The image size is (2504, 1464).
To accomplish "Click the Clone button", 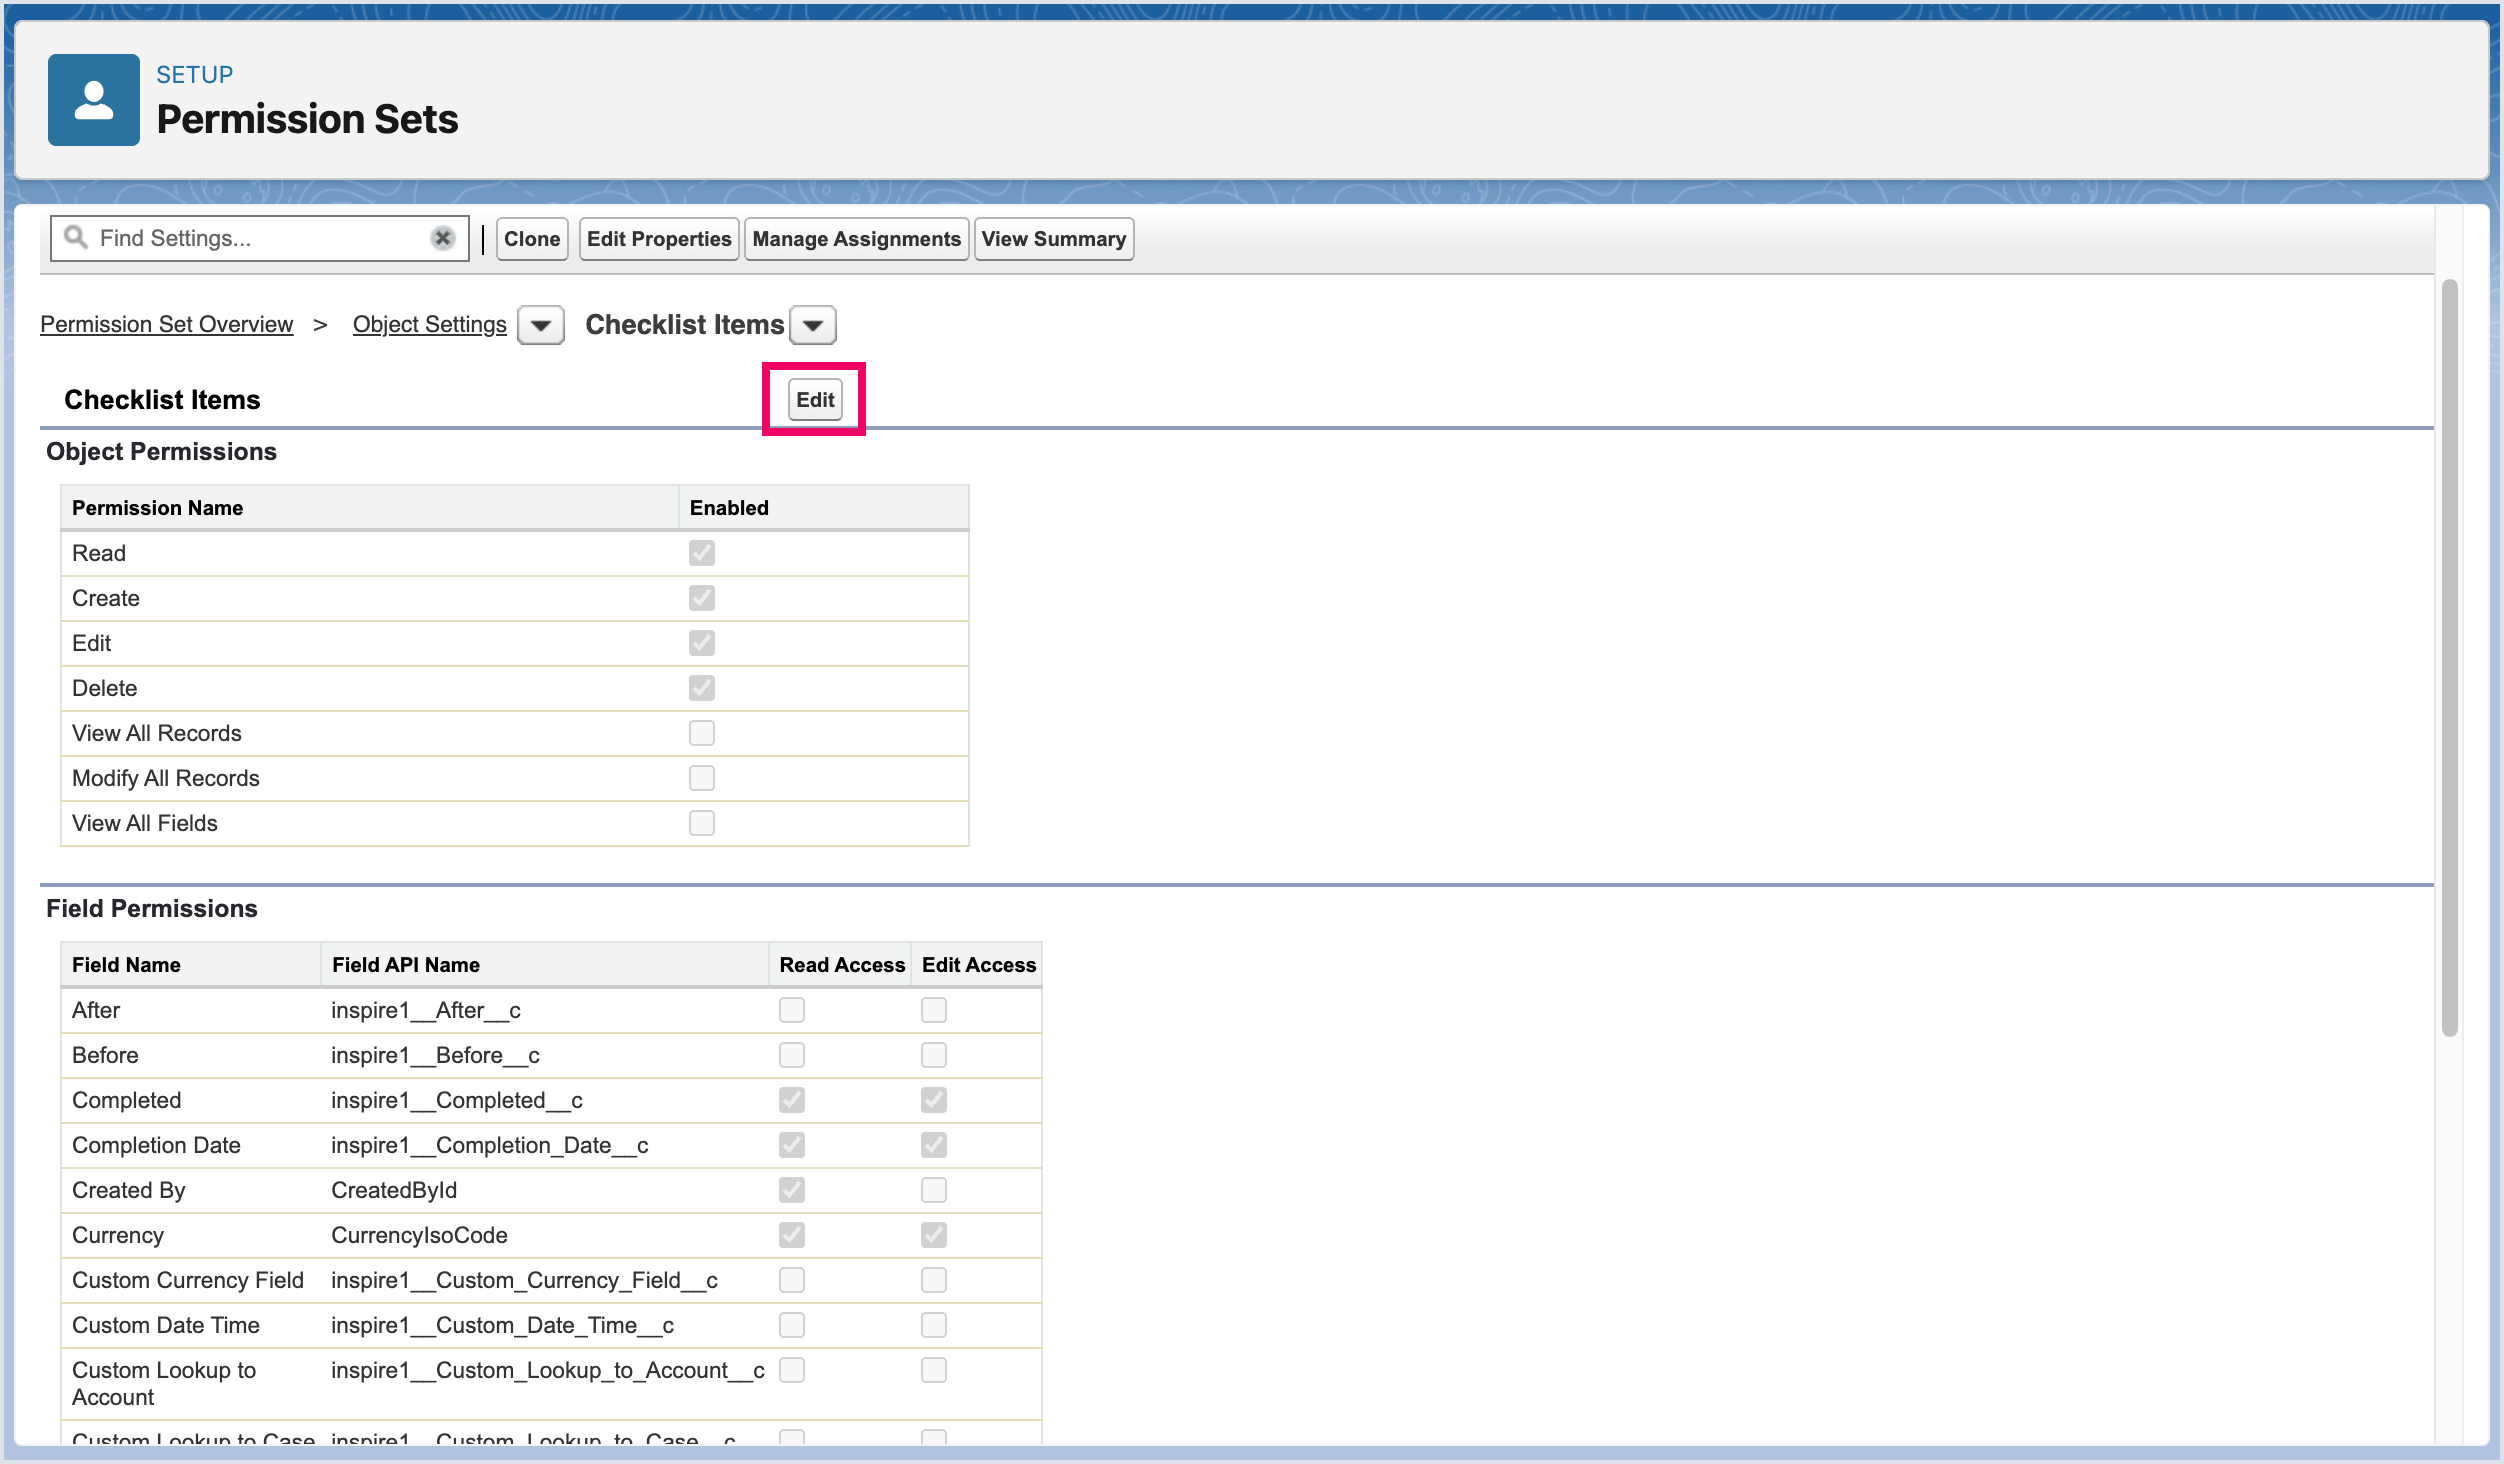I will click(x=531, y=239).
